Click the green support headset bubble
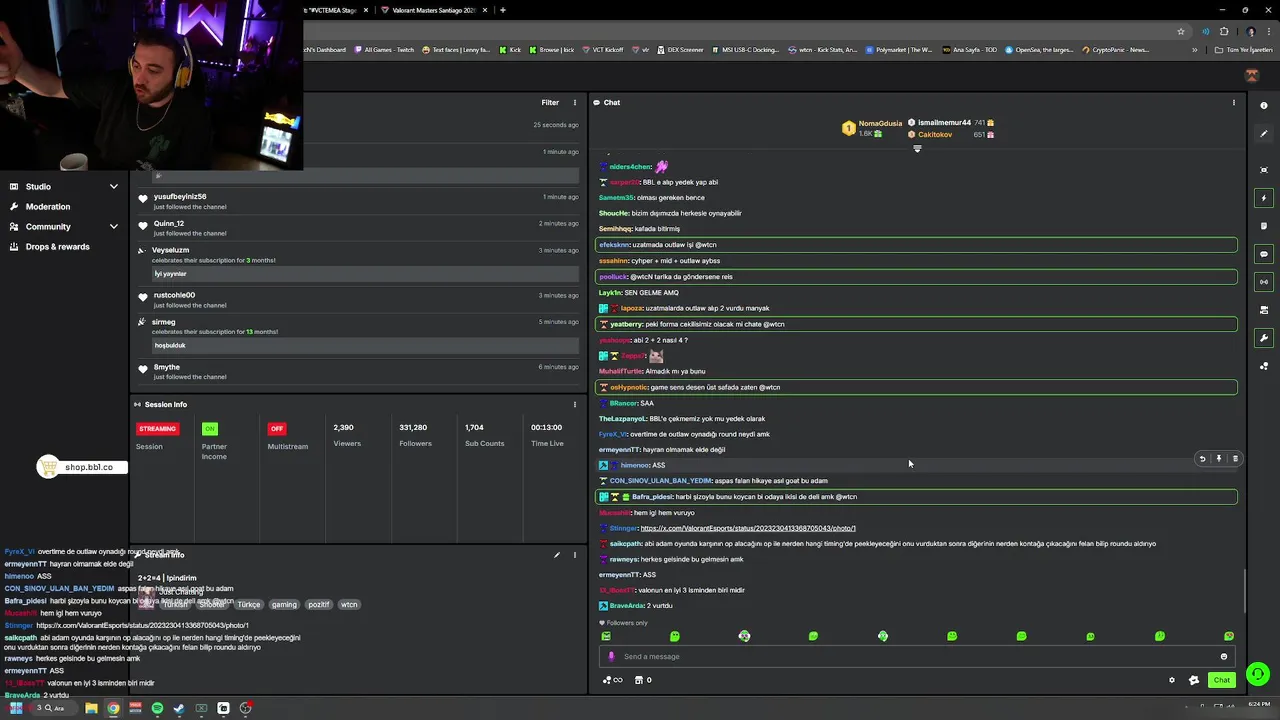The width and height of the screenshot is (1280, 720). click(x=1258, y=674)
